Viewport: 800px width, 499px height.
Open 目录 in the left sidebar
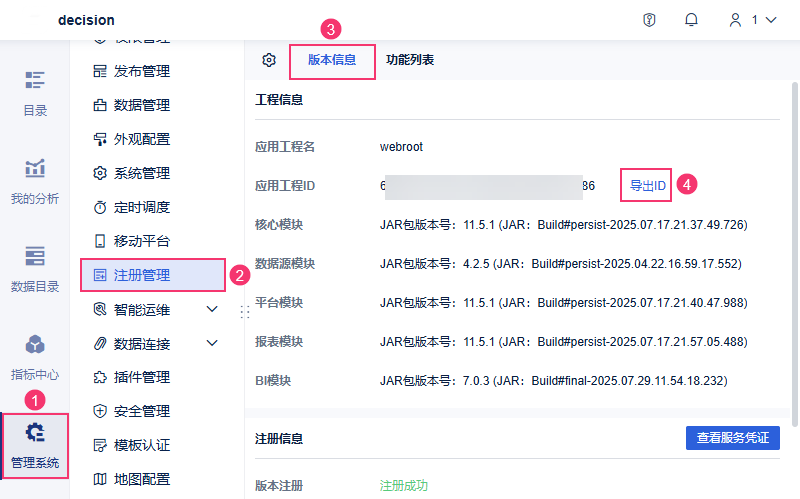click(x=35, y=93)
